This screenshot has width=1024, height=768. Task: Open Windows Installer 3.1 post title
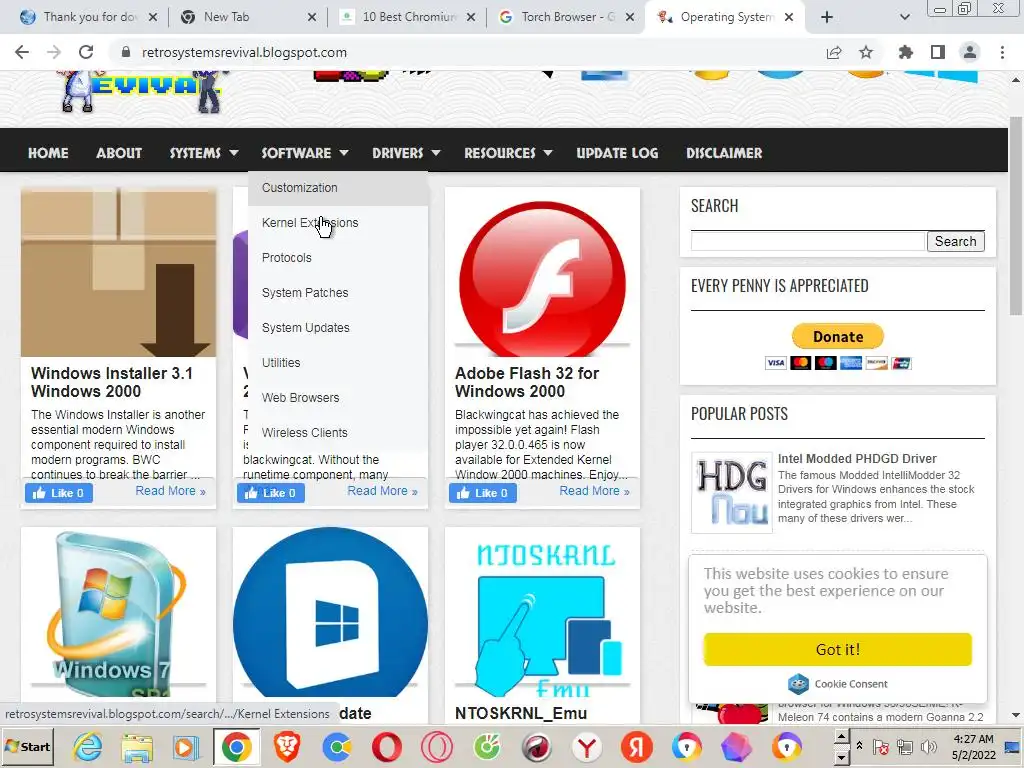tap(112, 382)
